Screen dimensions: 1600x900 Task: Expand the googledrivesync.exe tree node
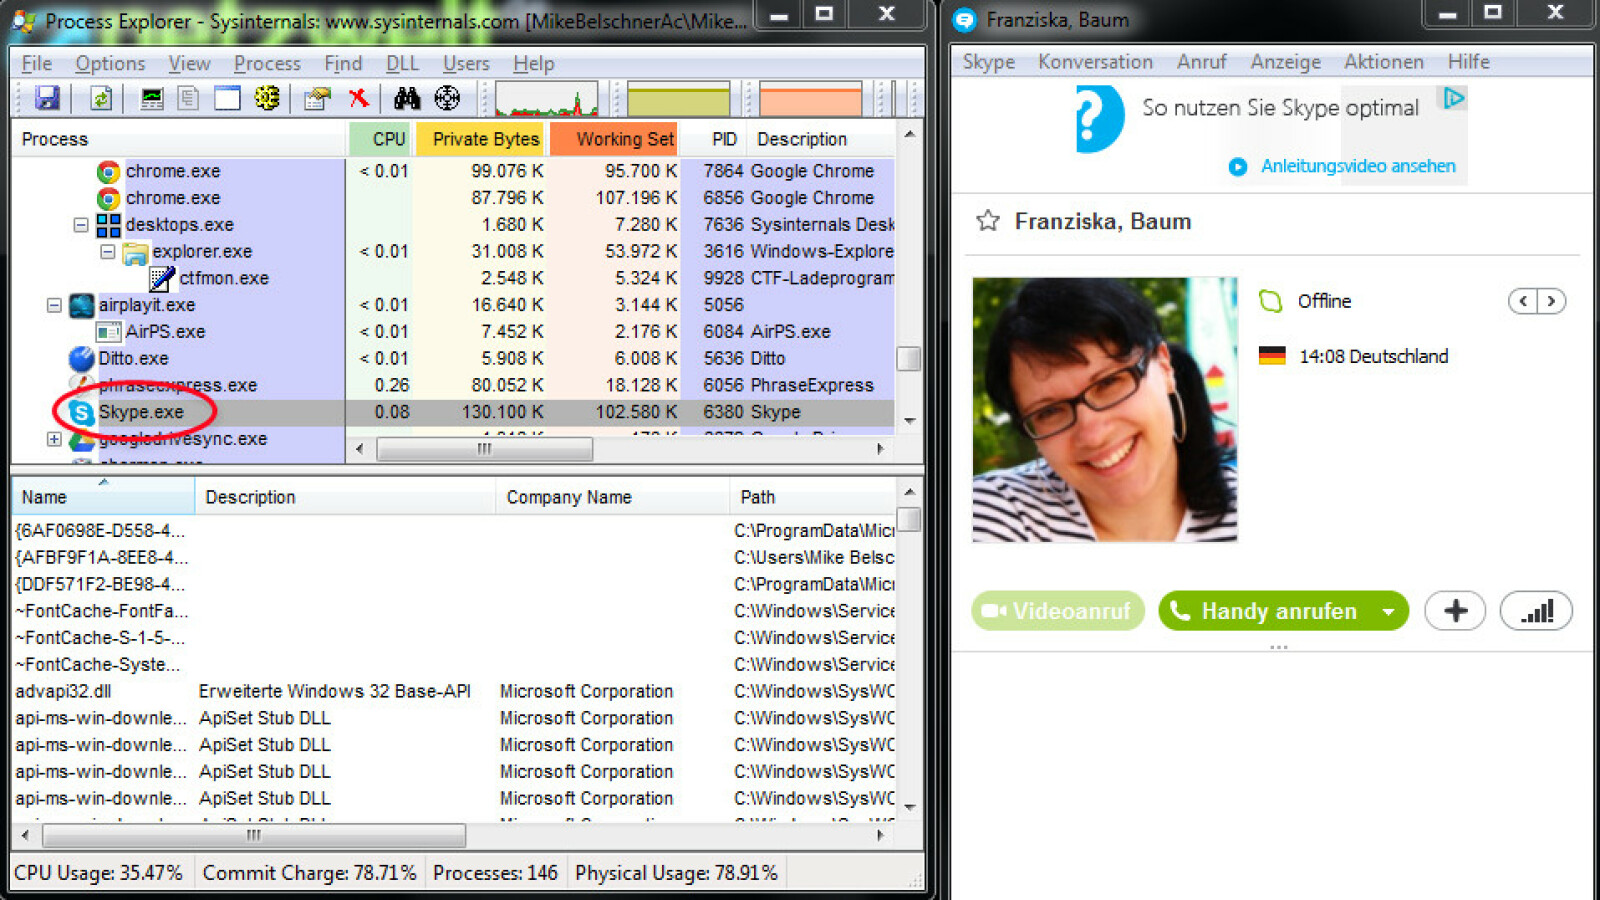coord(54,439)
